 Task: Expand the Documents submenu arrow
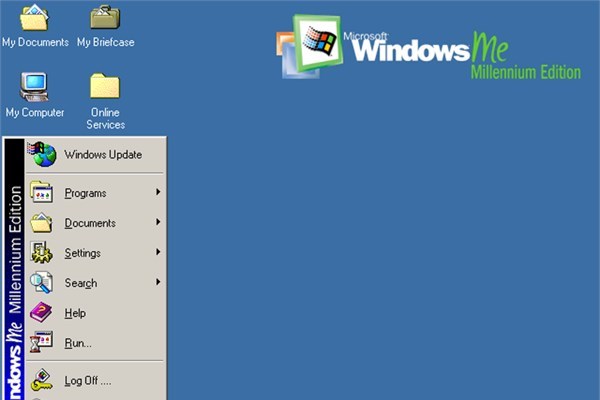pos(158,223)
